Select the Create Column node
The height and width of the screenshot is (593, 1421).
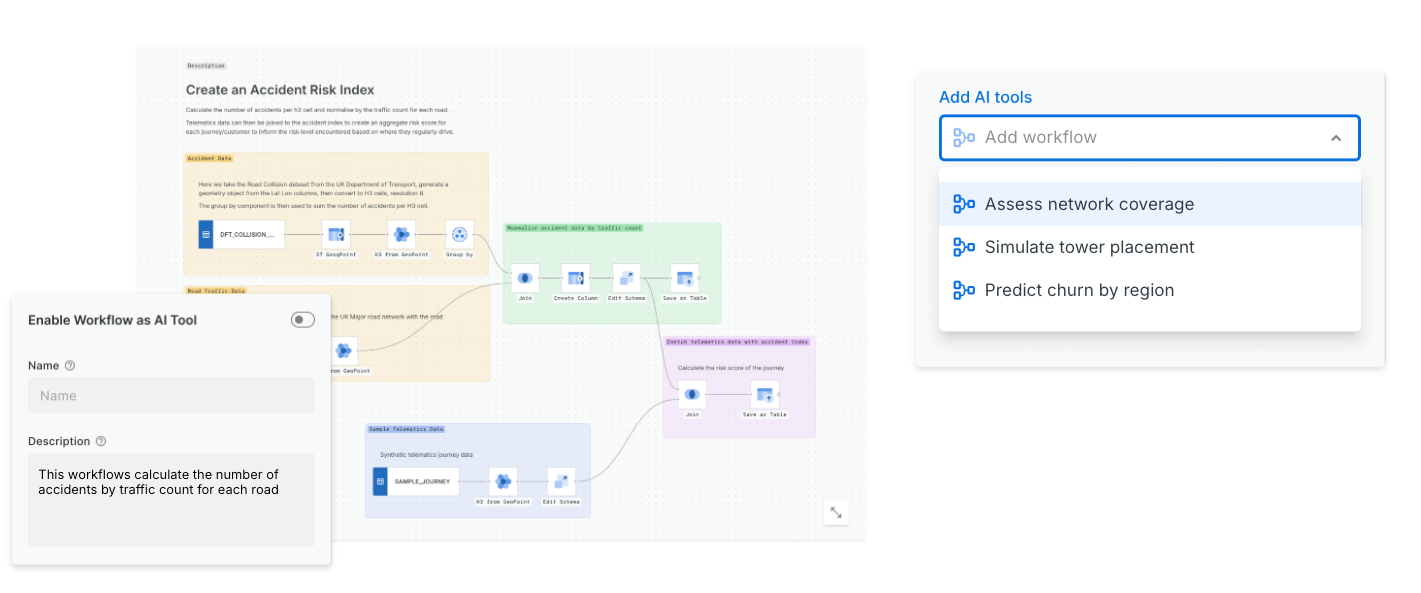(576, 278)
